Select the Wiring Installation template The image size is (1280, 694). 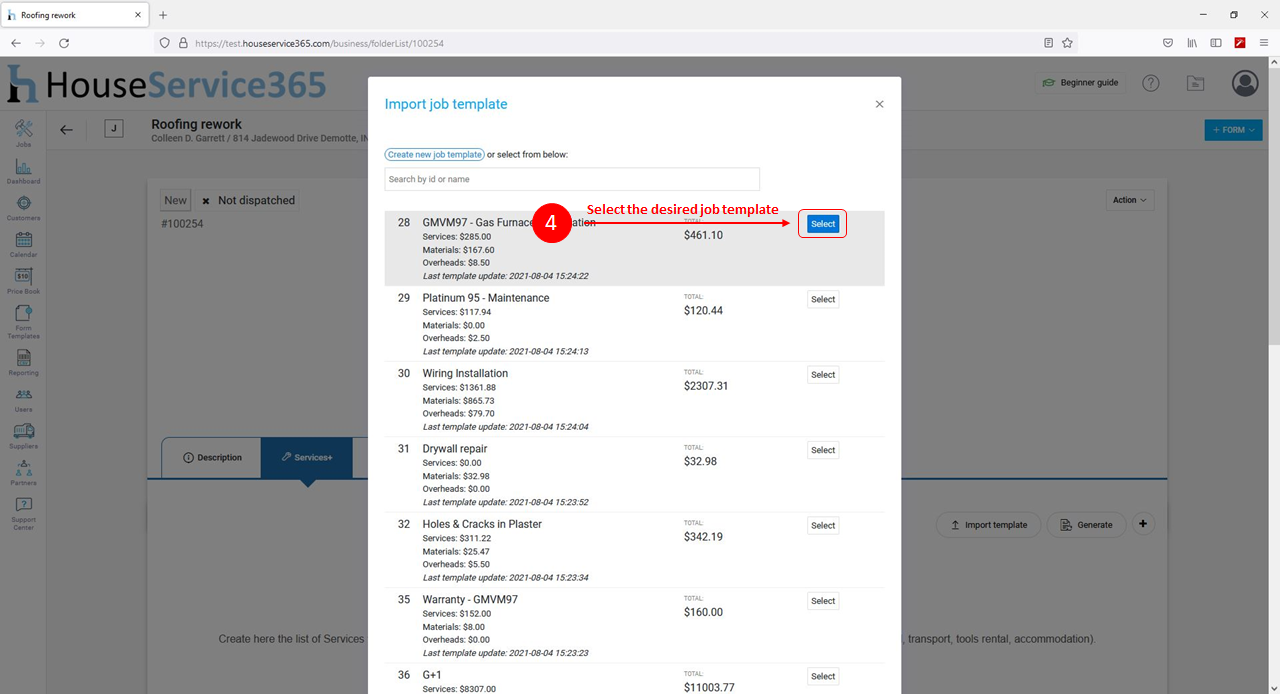pyautogui.click(x=823, y=375)
